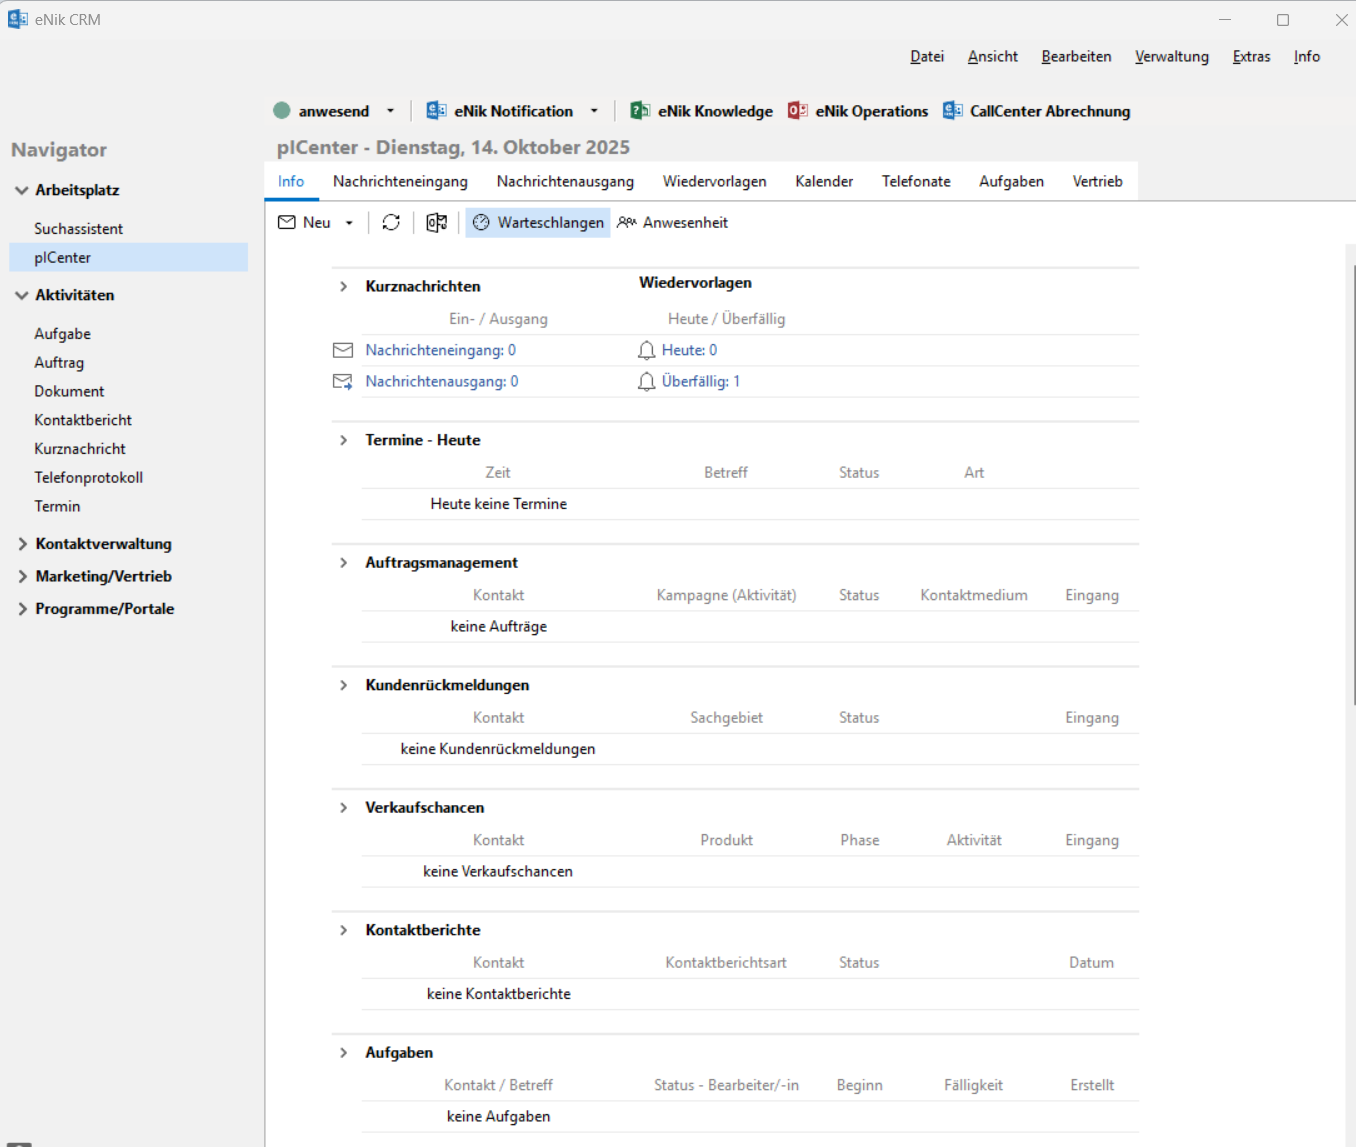Click the refresh icon in the toolbar
The width and height of the screenshot is (1356, 1147).
pos(391,222)
